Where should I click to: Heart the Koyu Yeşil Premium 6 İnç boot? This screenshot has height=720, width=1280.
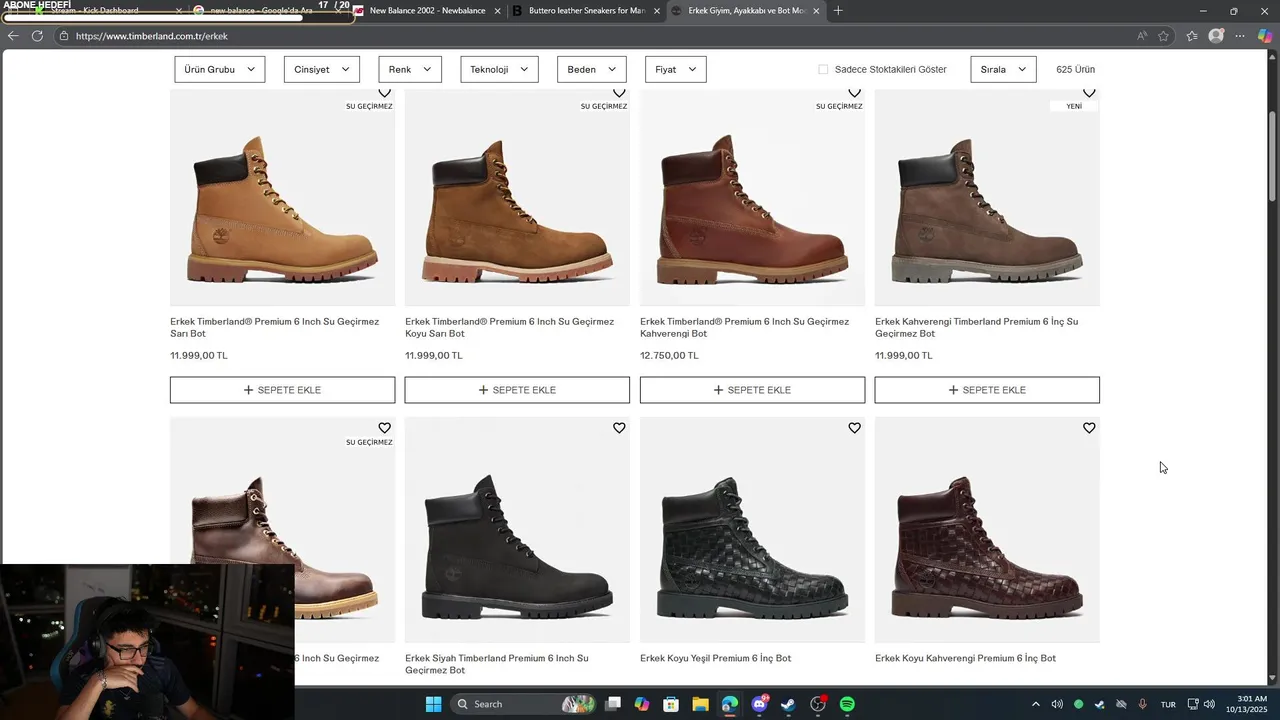pos(854,428)
